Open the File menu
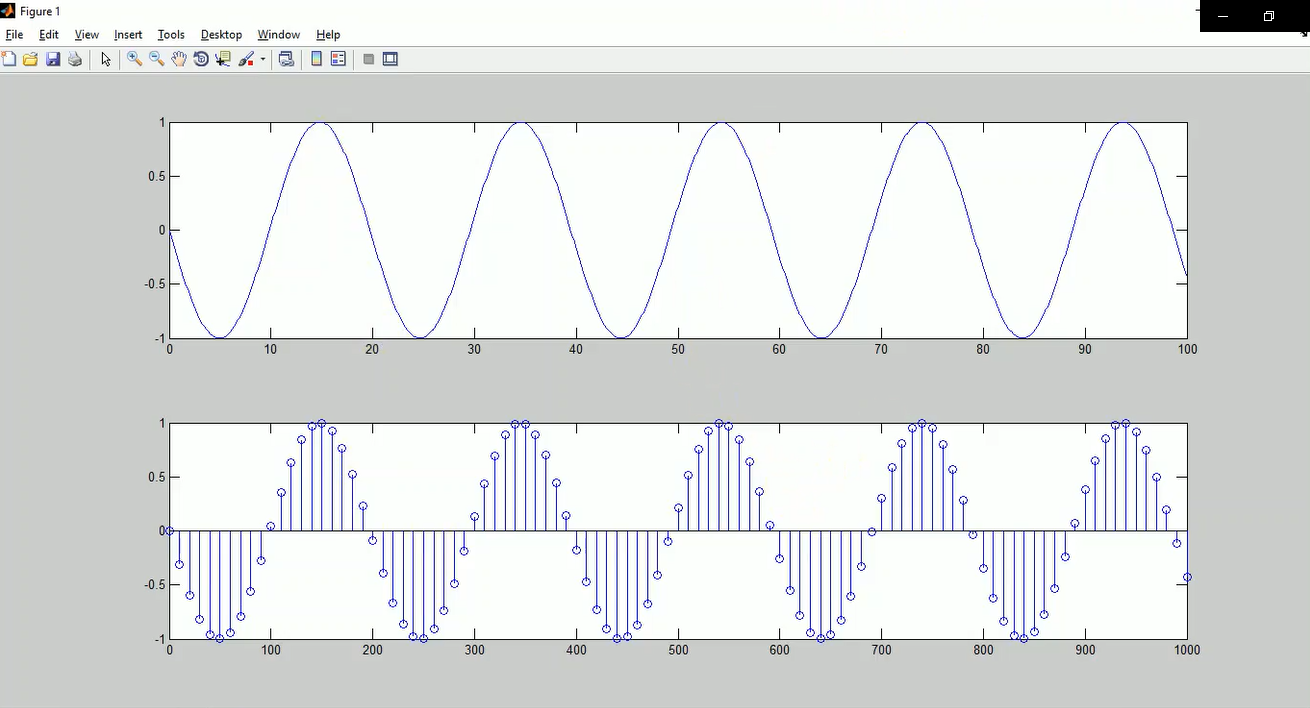 [x=14, y=35]
